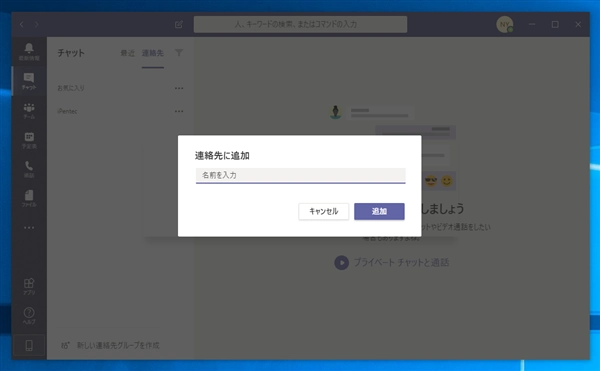Viewport: 600px width, 371px height.
Task: Play the private chat video icon
Action: click(x=341, y=262)
